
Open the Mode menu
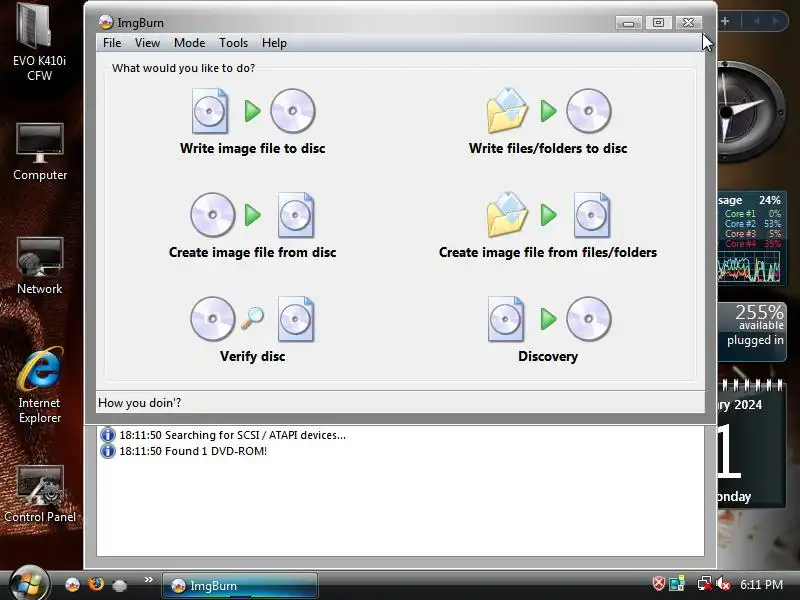pos(189,43)
